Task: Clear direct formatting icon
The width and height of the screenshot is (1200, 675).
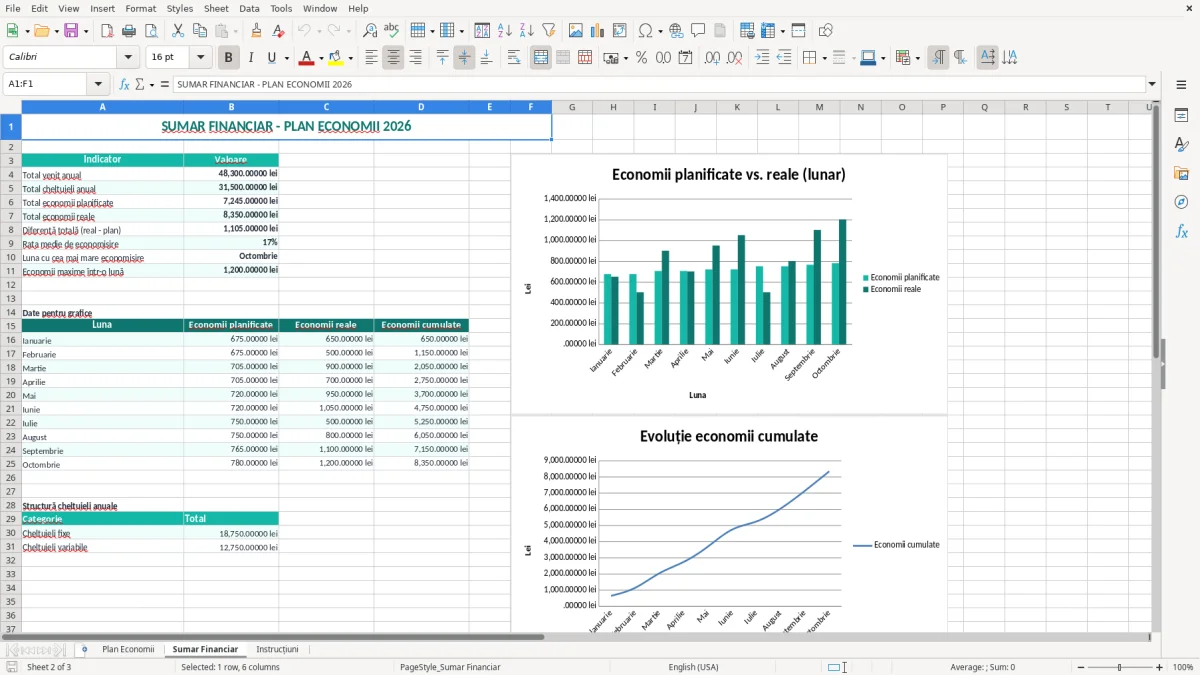Action: coord(278,31)
